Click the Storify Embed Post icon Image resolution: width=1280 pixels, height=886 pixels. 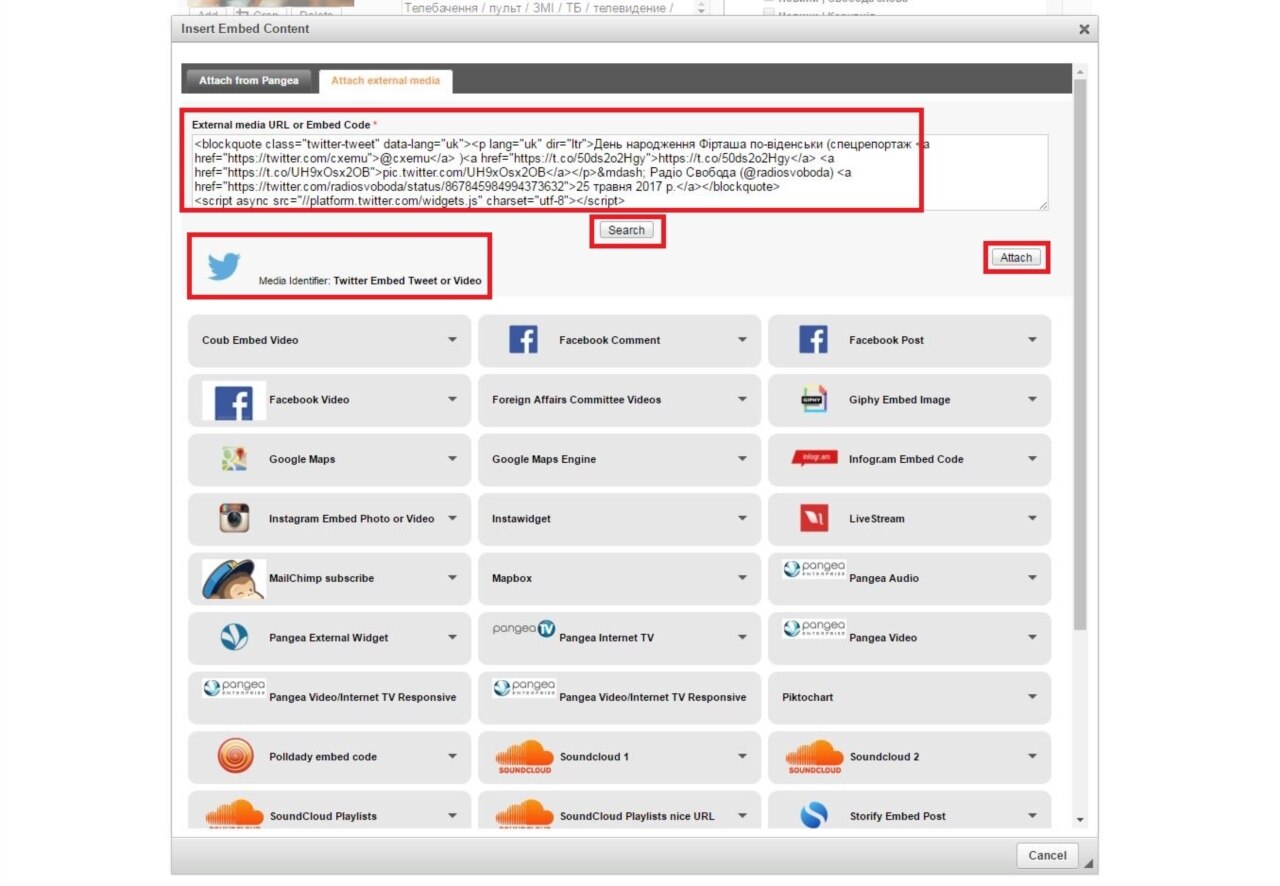[815, 816]
